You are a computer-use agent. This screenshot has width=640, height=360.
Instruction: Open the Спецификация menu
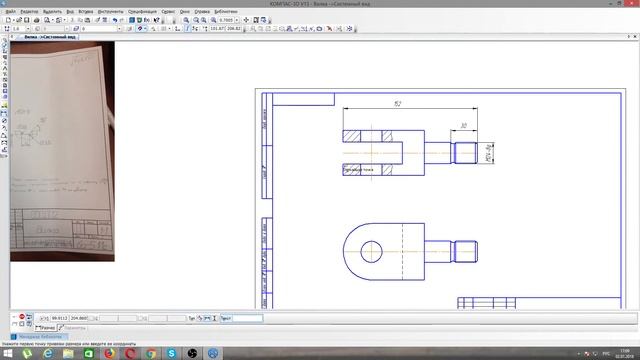point(142,12)
